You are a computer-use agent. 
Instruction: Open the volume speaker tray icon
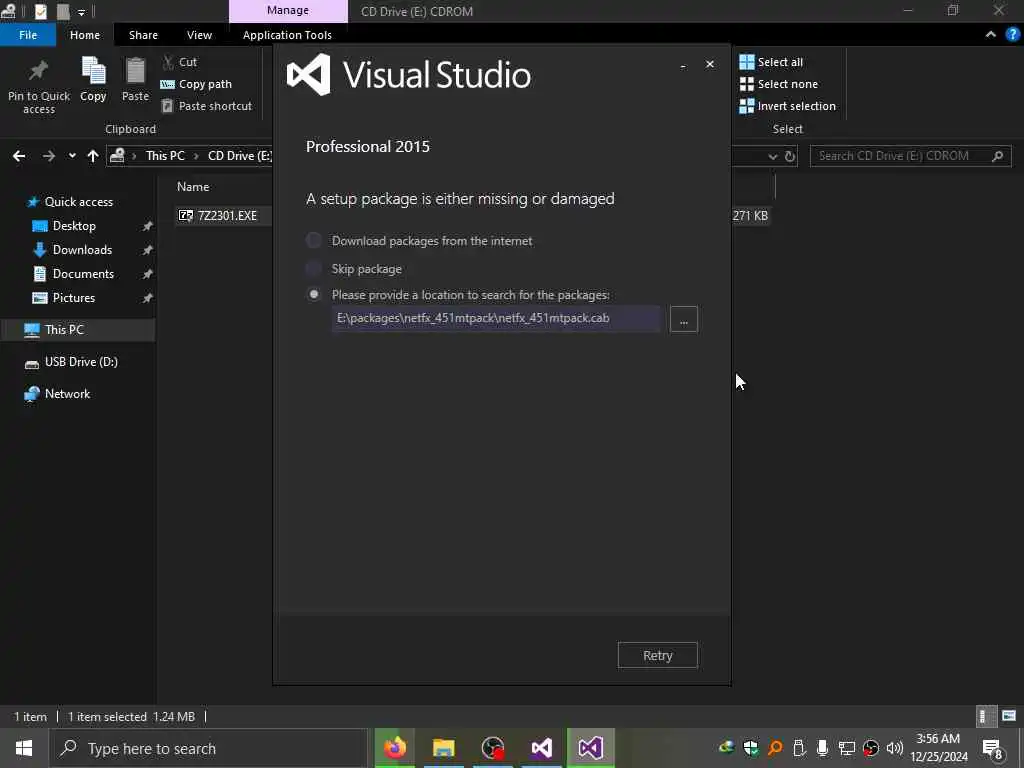pyautogui.click(x=895, y=748)
